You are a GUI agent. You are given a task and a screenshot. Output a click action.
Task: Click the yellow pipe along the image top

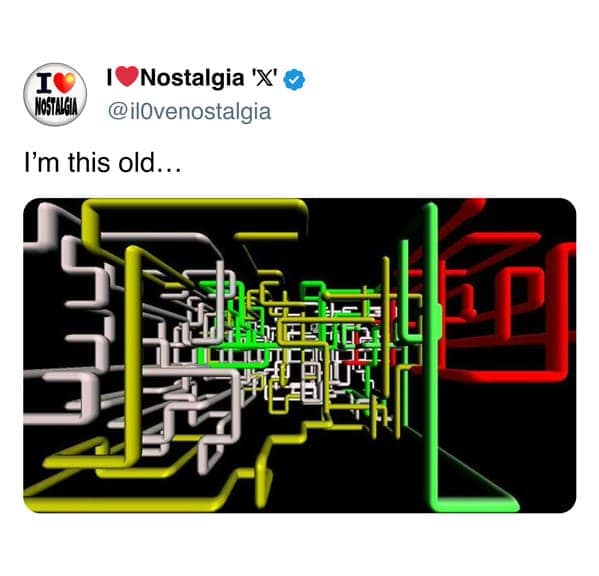(195, 205)
